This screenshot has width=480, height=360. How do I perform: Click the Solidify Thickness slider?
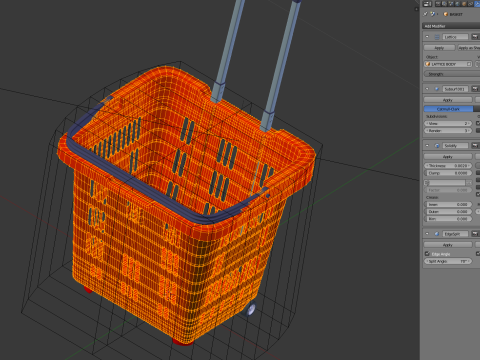pos(448,166)
